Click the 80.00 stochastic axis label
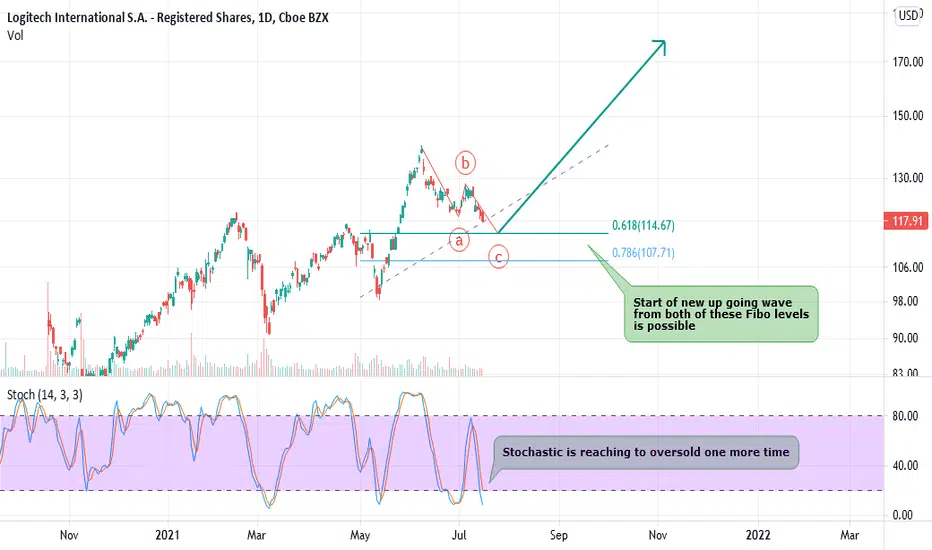Screen dimensions: 932x550 906,416
